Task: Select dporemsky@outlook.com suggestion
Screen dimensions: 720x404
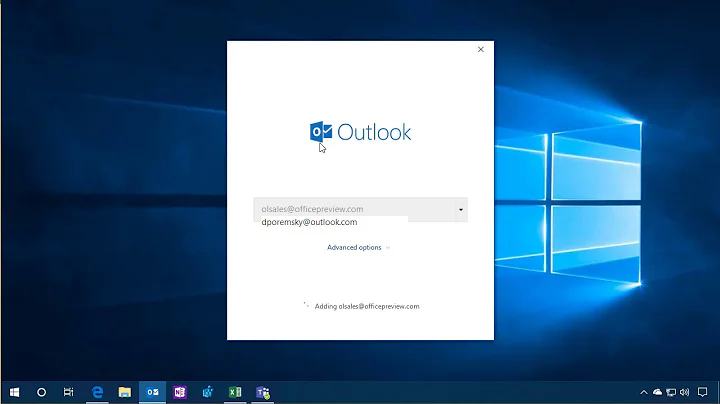Action: 309,222
